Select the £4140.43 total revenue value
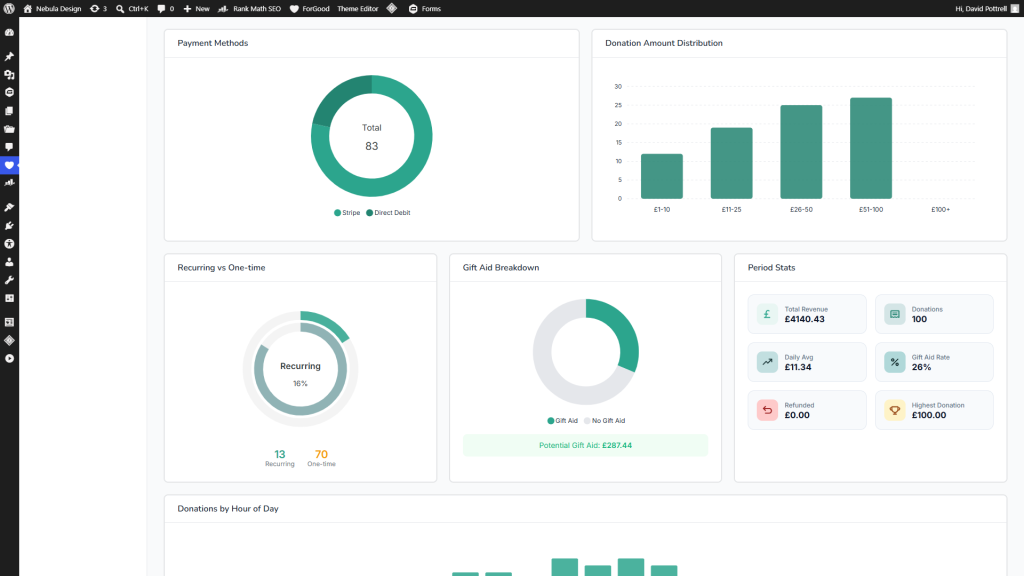Image resolution: width=1024 pixels, height=576 pixels. pyautogui.click(x=804, y=319)
